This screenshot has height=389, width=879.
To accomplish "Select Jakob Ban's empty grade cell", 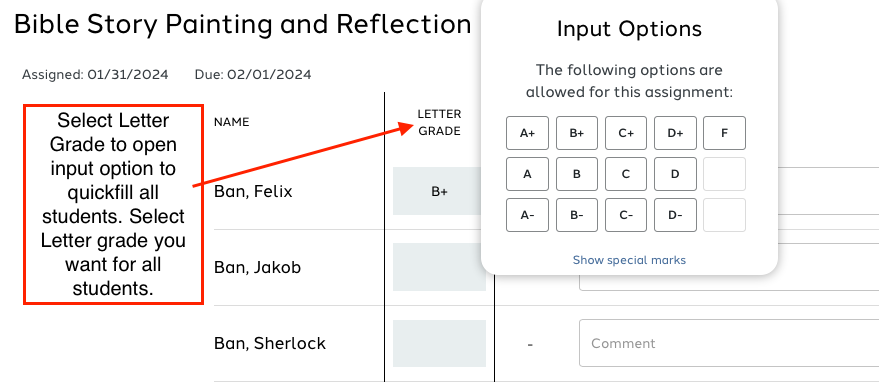I will pyautogui.click(x=439, y=267).
